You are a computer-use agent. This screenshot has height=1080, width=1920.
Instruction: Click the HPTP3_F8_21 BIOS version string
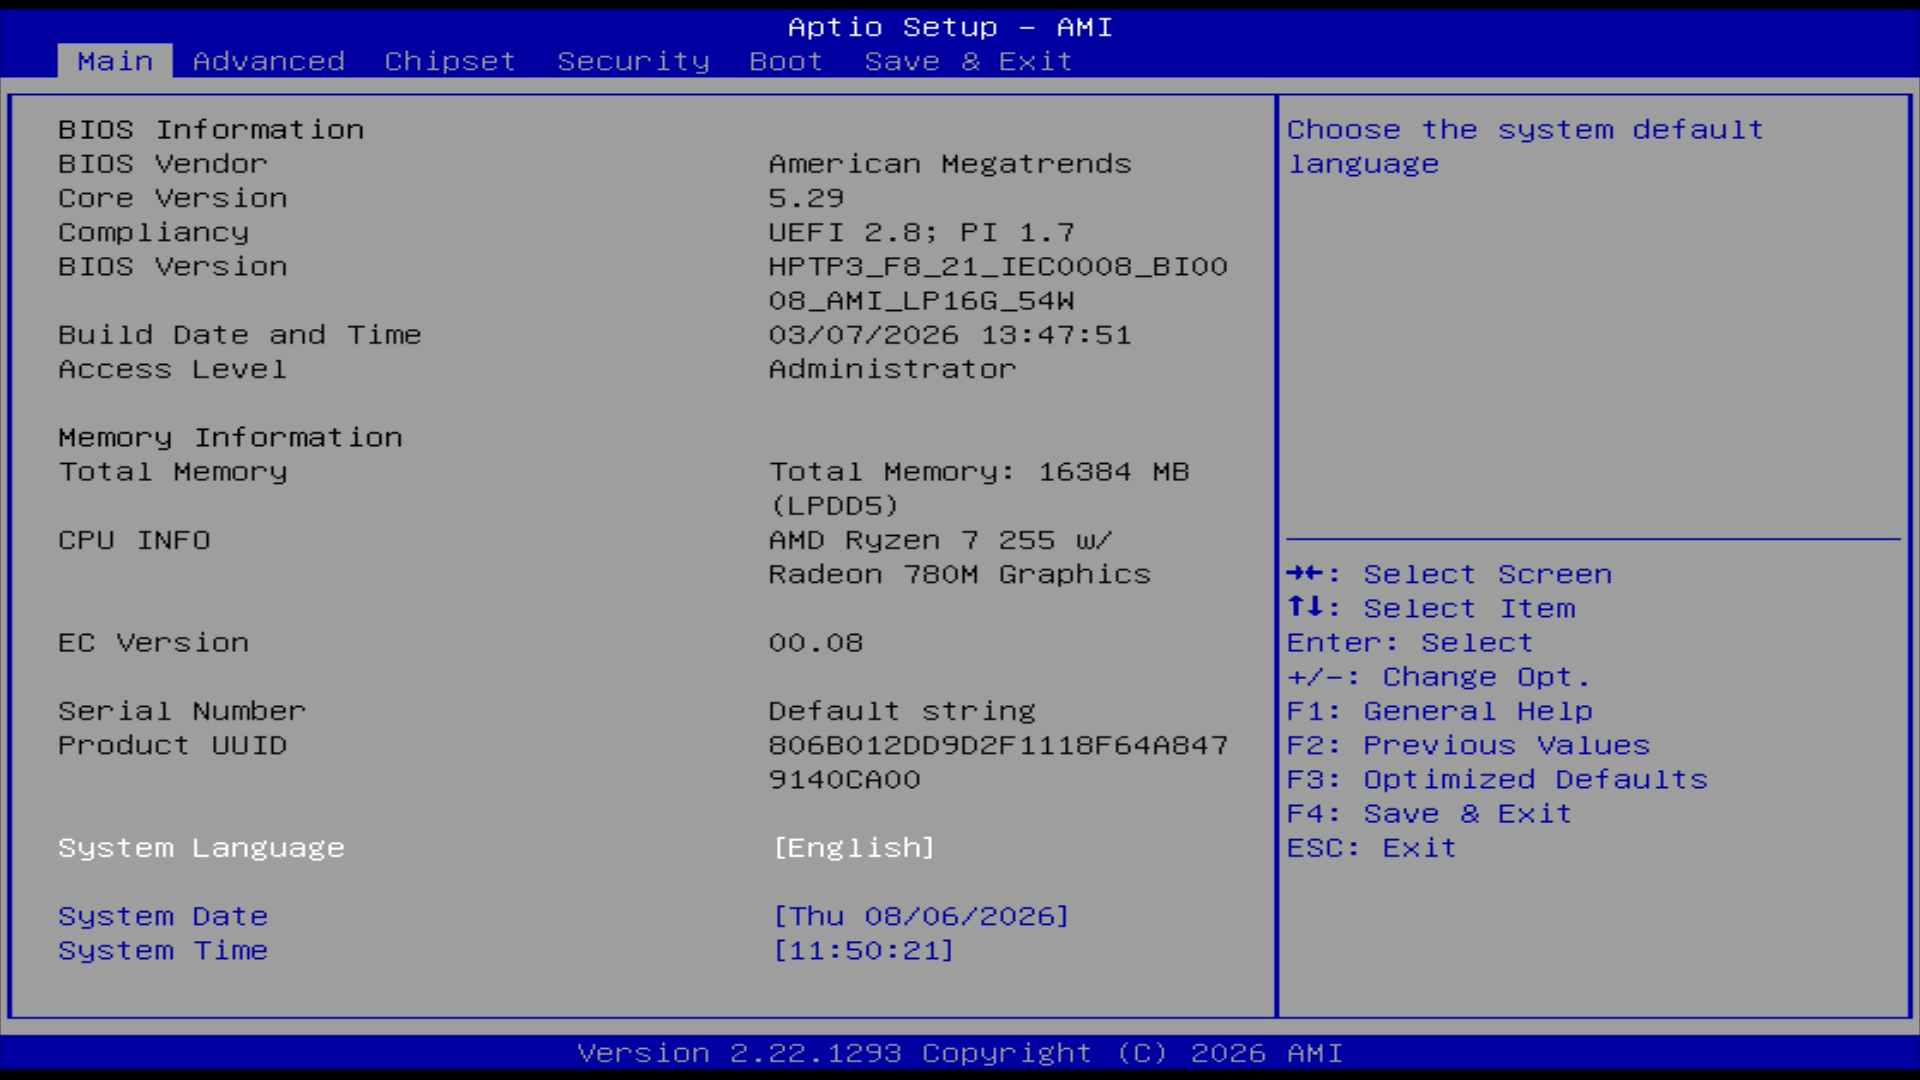point(998,283)
